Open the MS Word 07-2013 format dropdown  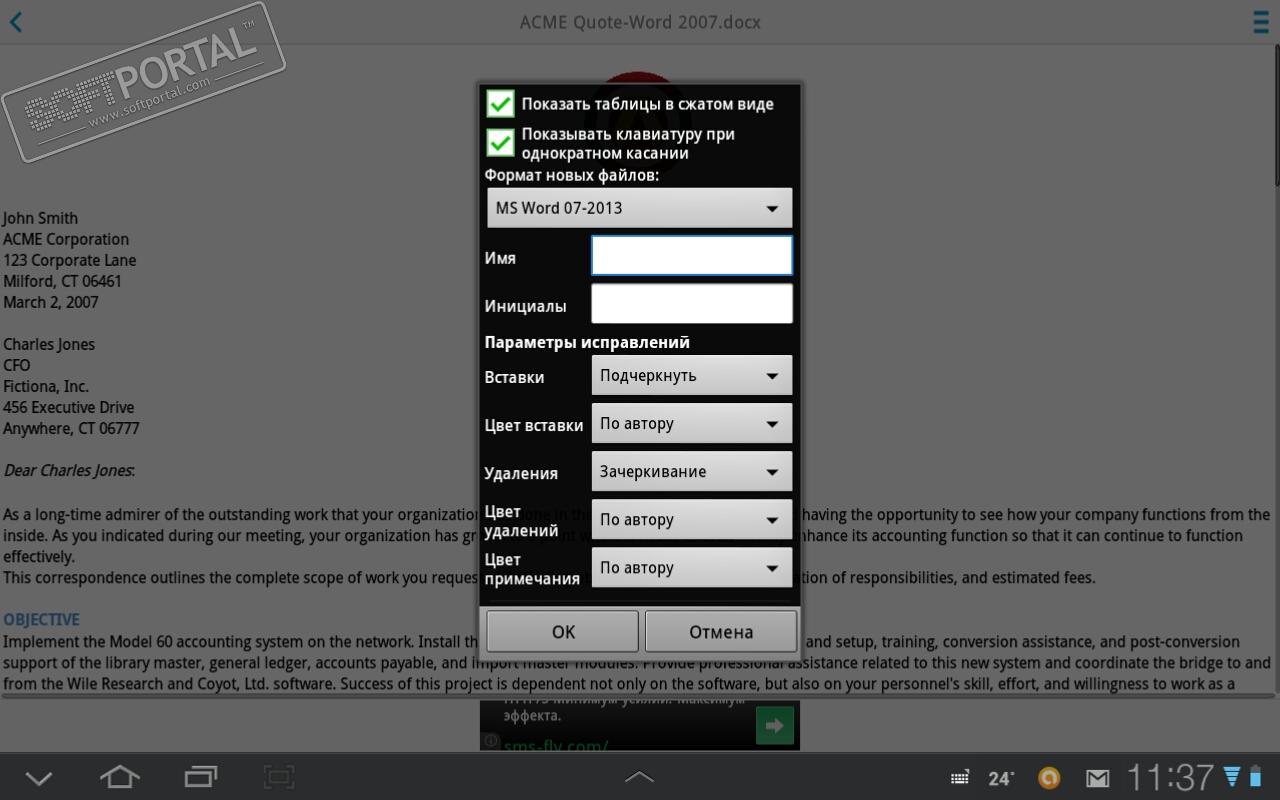coord(639,208)
